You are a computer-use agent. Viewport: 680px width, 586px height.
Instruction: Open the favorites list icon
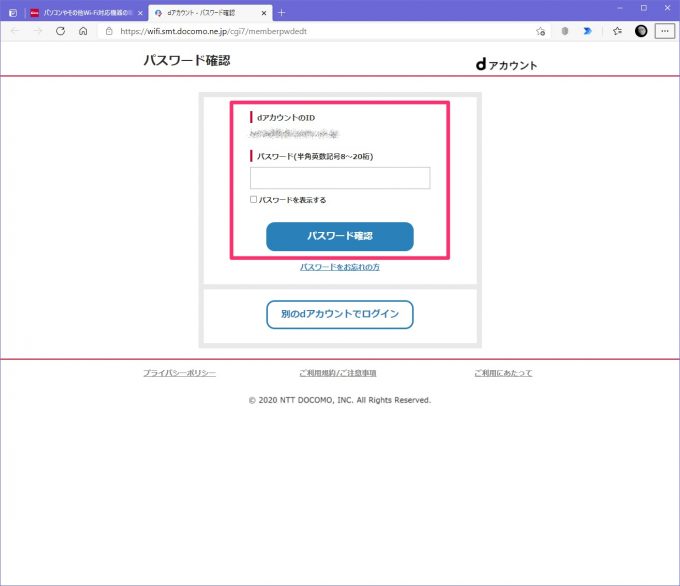(x=618, y=31)
